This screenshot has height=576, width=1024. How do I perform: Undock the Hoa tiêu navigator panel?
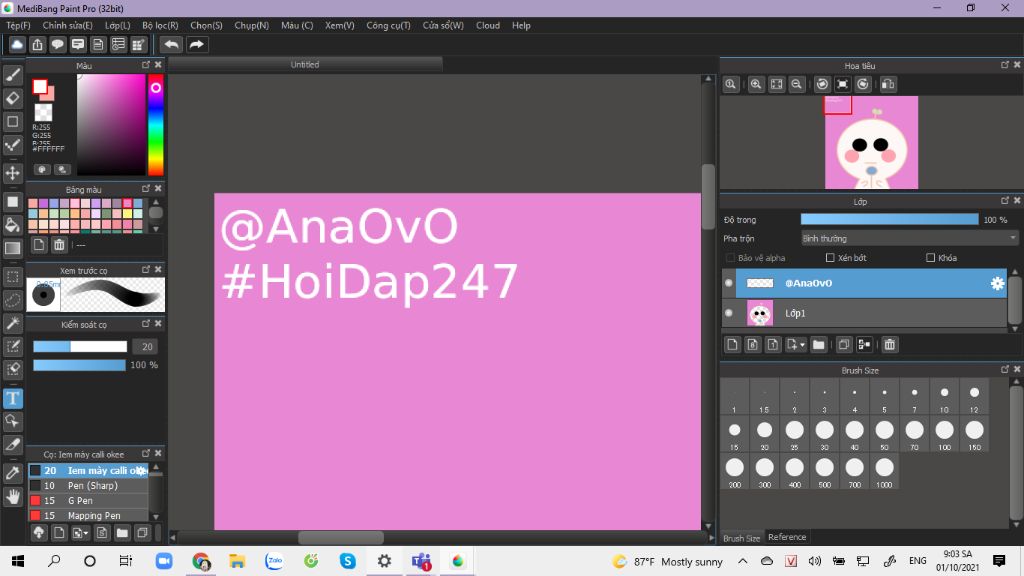pyautogui.click(x=1004, y=65)
